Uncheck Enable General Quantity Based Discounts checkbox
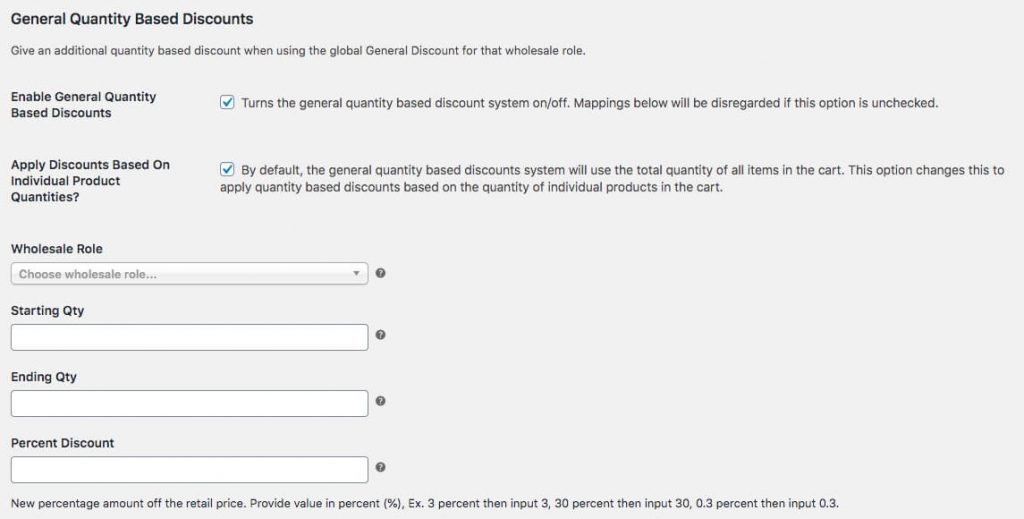The width and height of the screenshot is (1024, 519). [227, 103]
